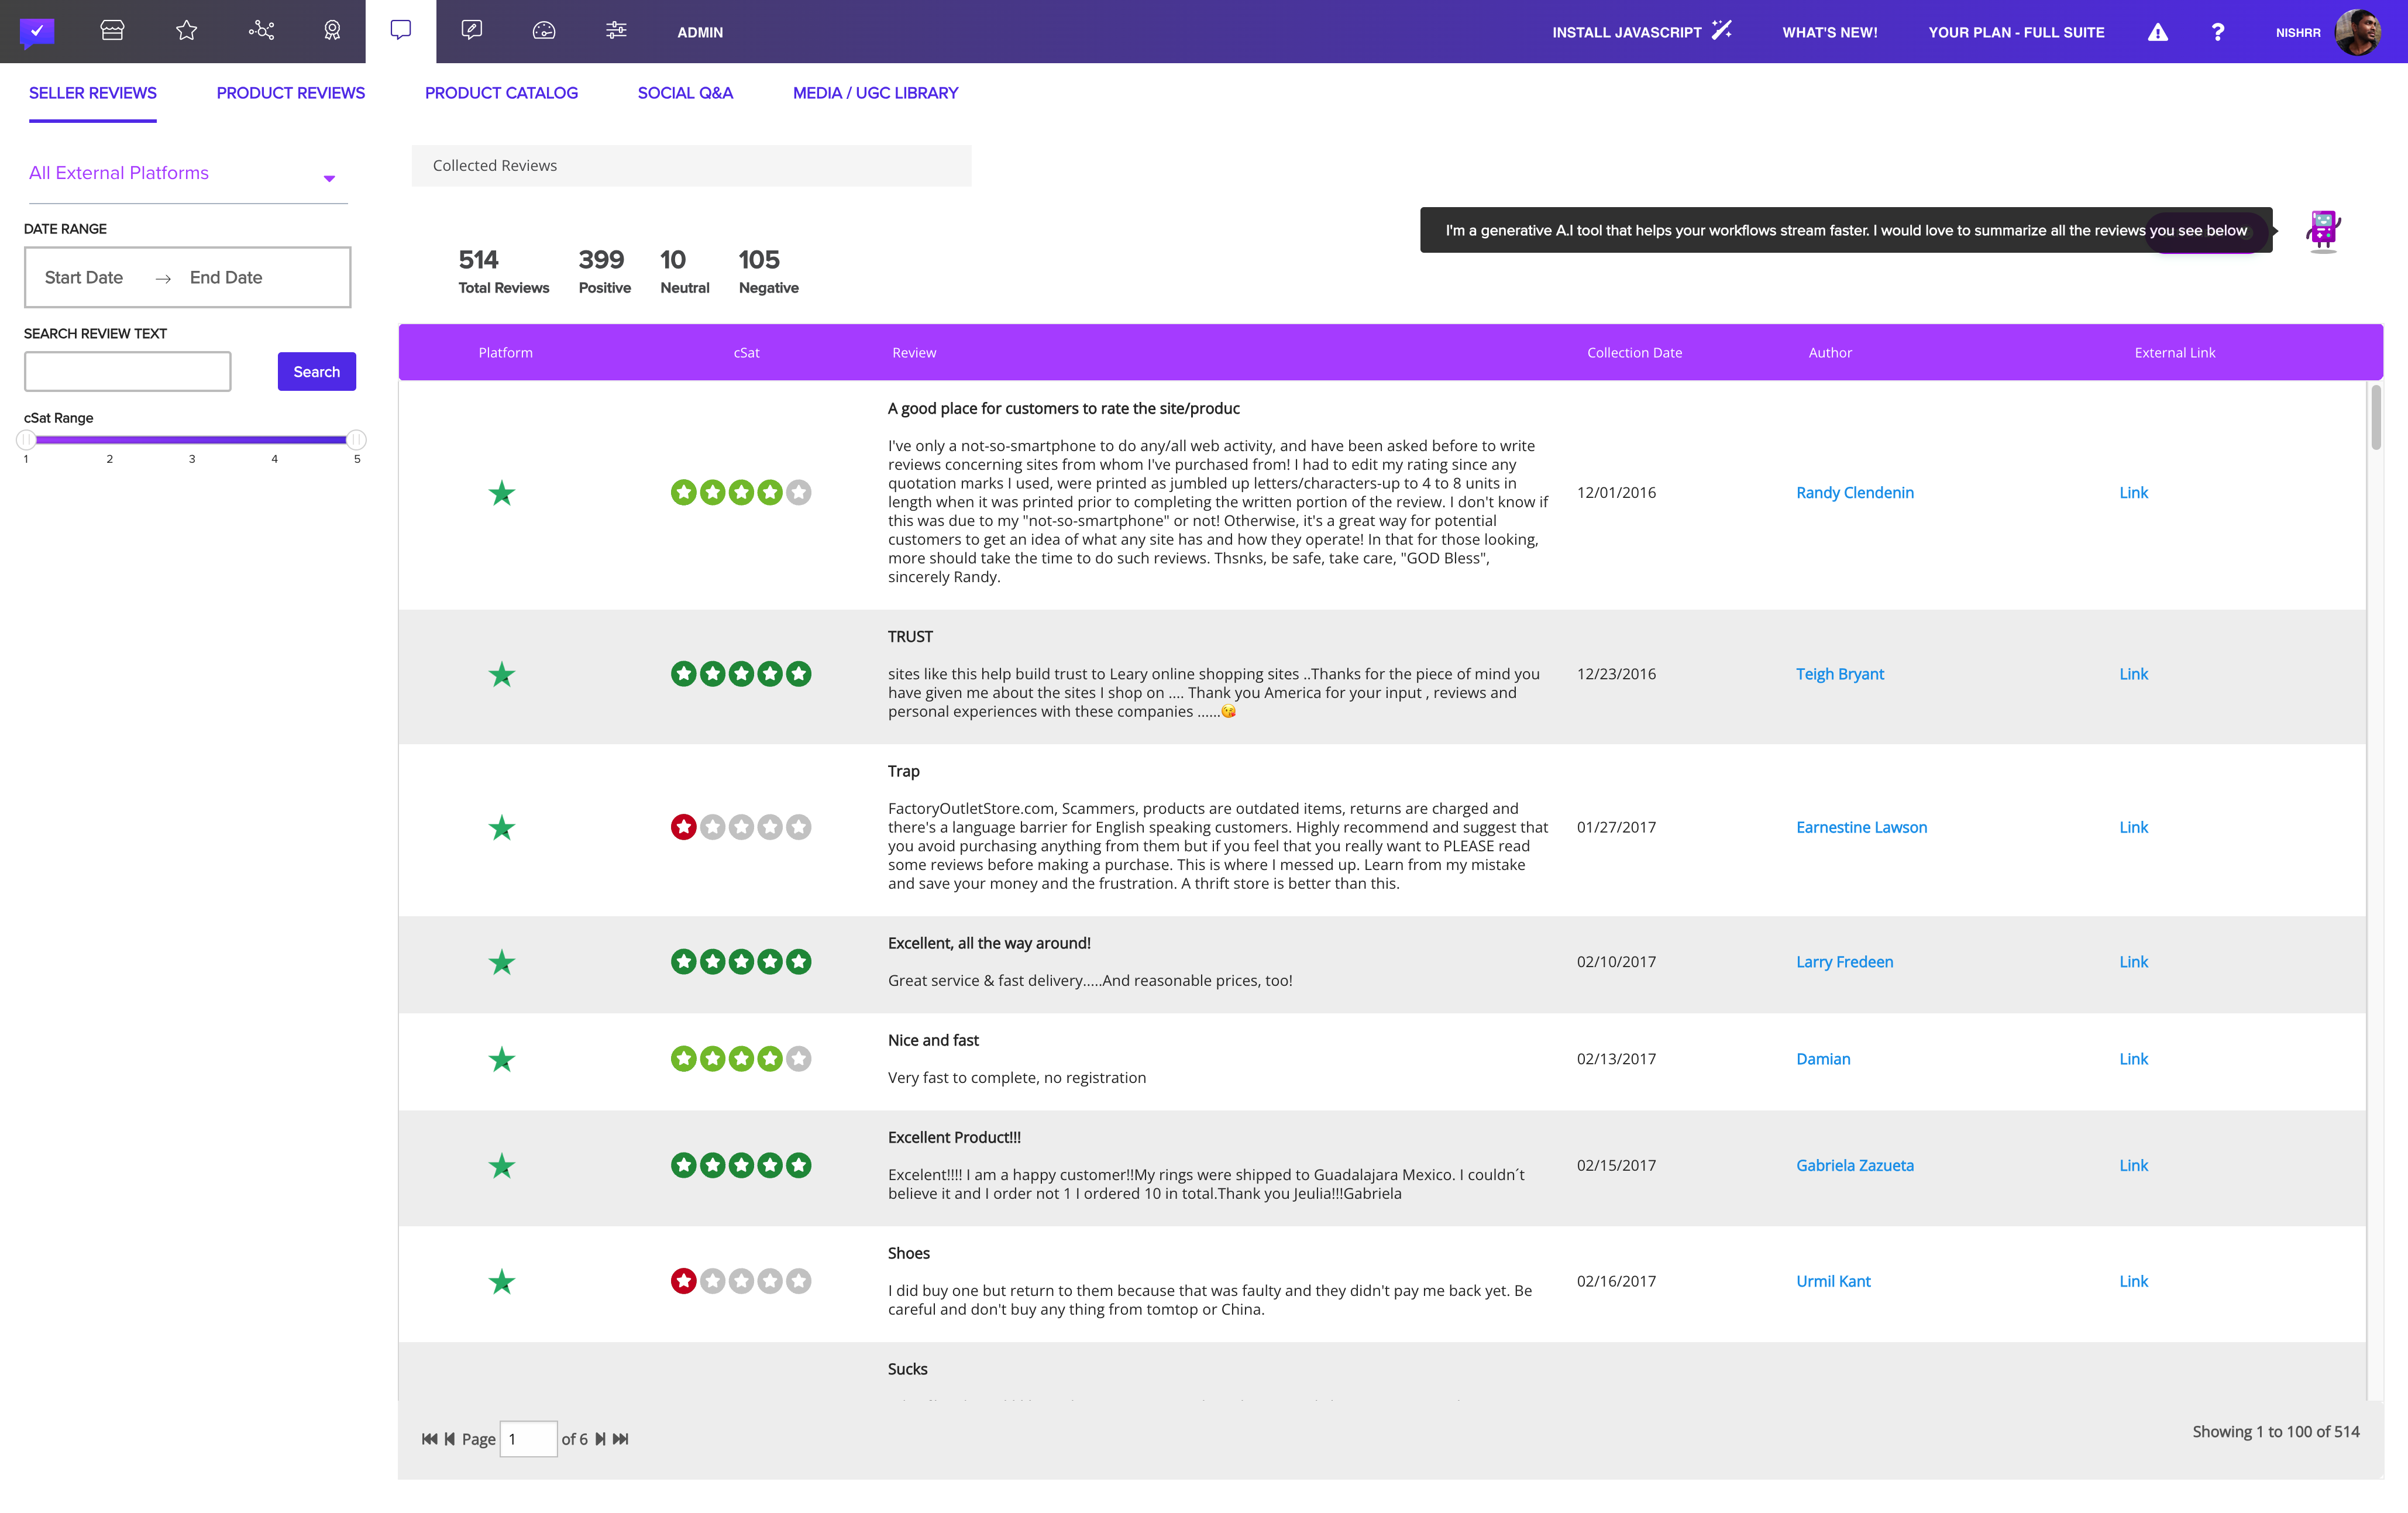Open the network nodes icon in top bar

click(261, 31)
